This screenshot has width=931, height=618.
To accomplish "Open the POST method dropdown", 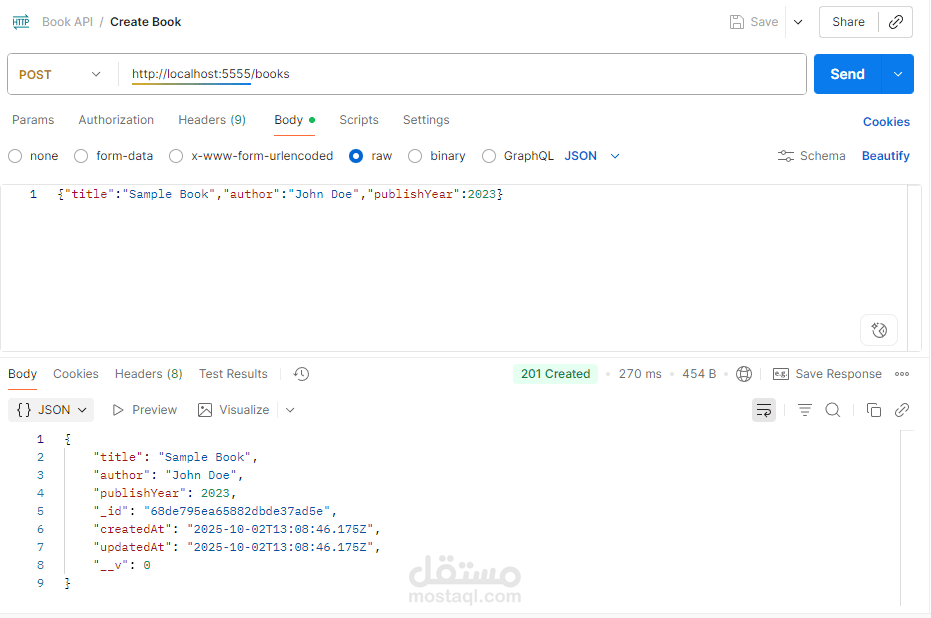I will click(x=60, y=73).
